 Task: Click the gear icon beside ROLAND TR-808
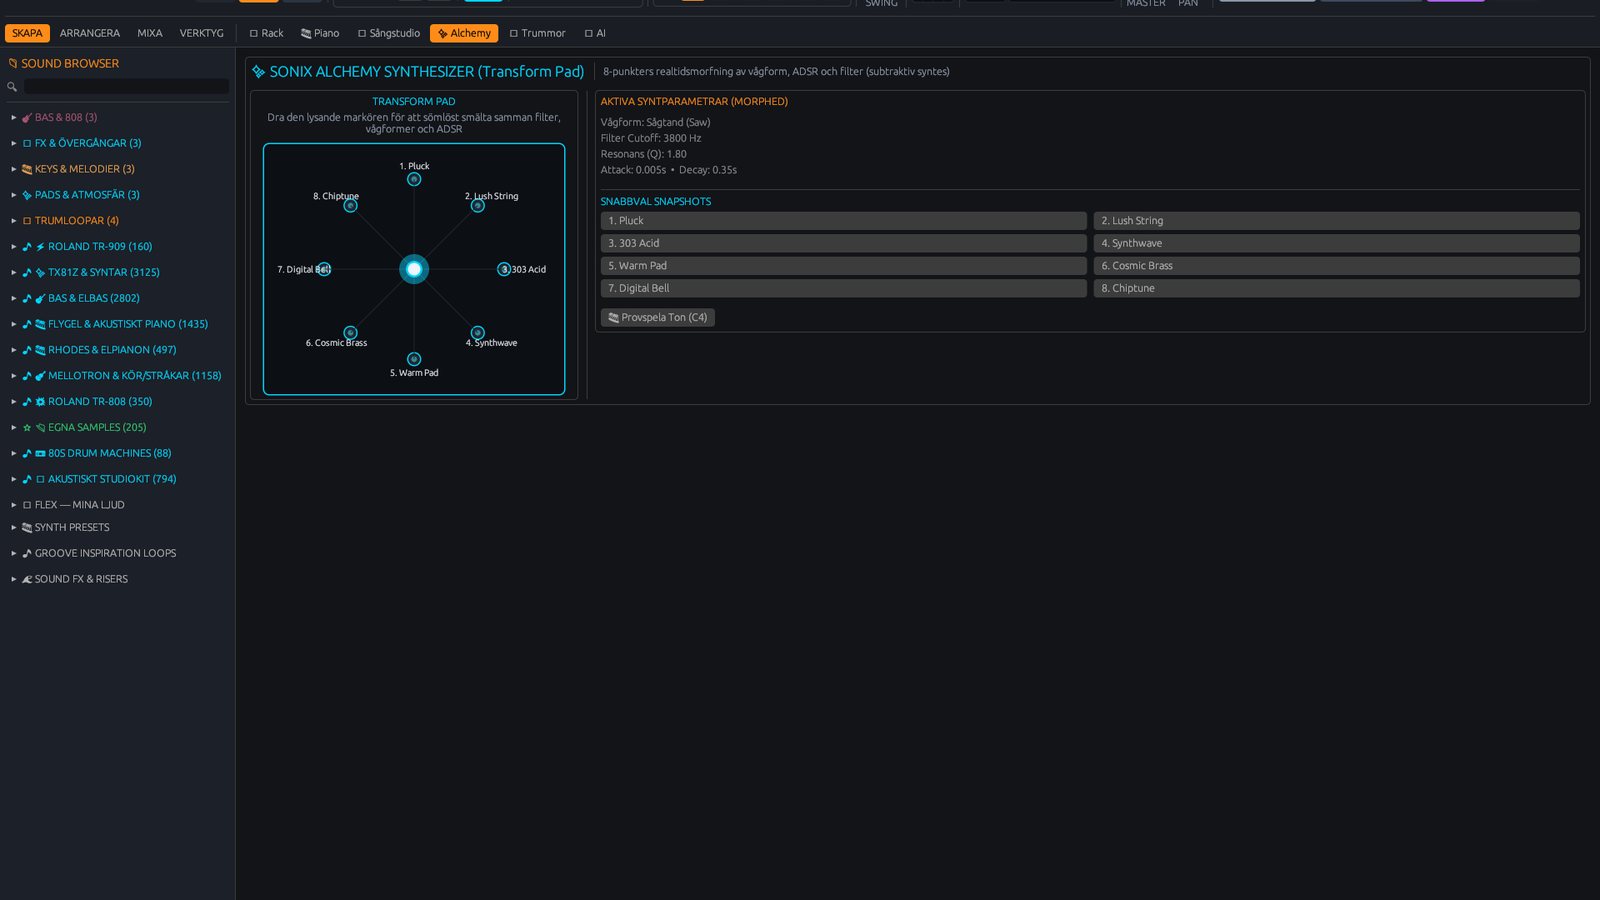pos(40,401)
